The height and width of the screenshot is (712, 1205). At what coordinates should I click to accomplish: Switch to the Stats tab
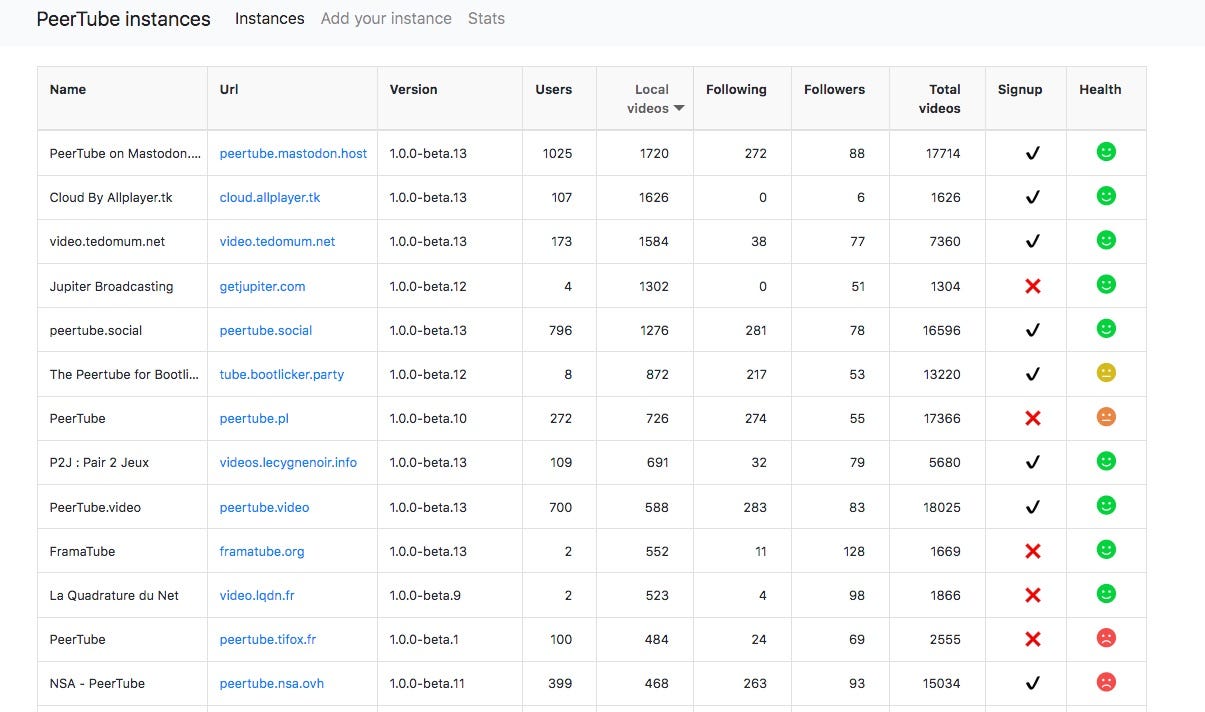click(486, 18)
